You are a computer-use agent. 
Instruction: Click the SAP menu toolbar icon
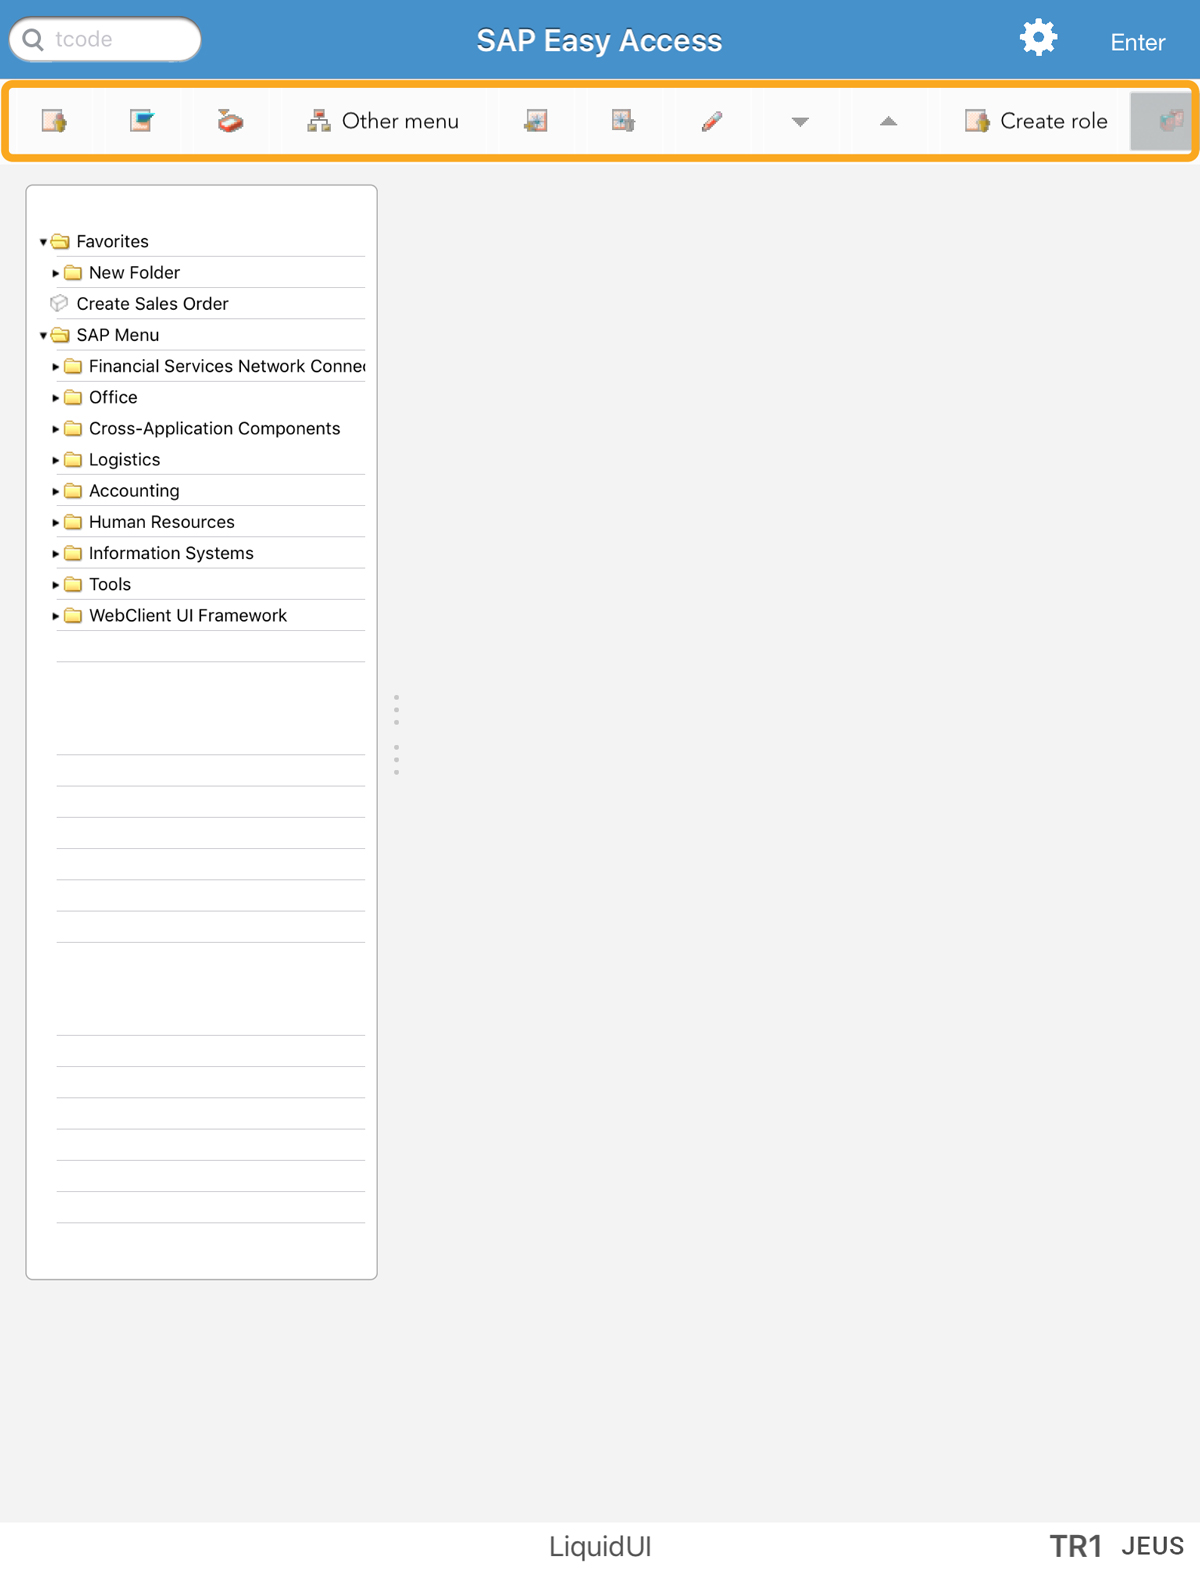pos(142,121)
